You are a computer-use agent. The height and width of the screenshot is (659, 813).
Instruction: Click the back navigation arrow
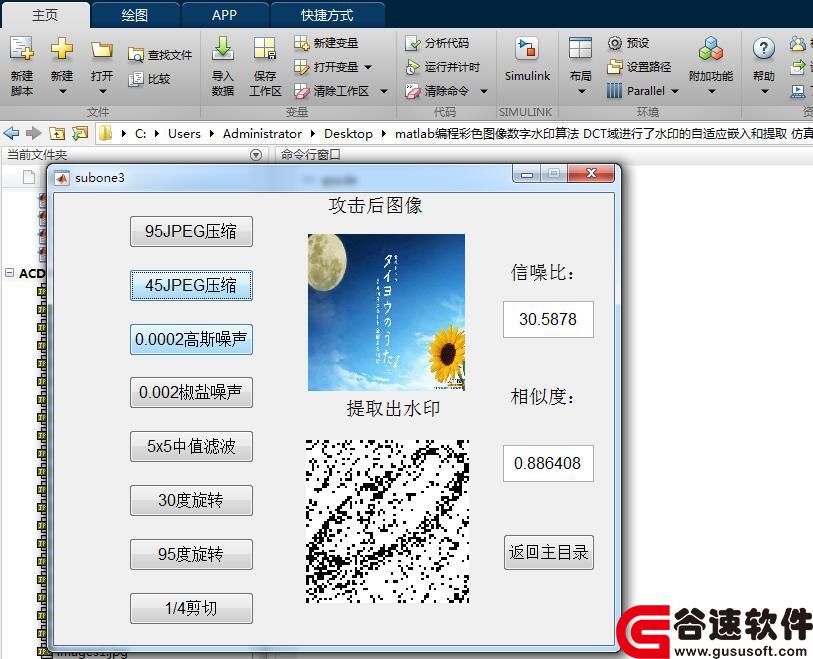[x=11, y=133]
